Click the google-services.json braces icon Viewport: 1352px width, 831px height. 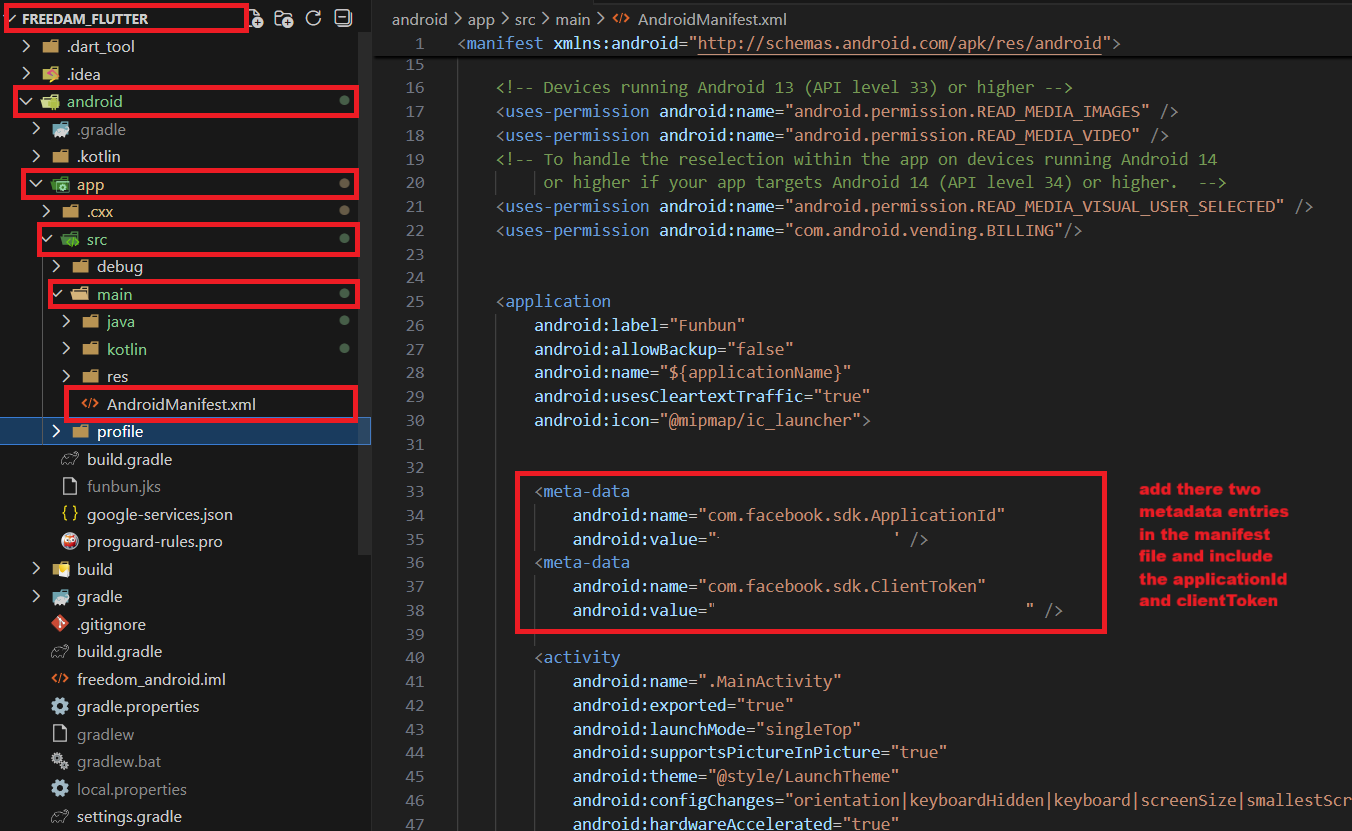pyautogui.click(x=69, y=514)
